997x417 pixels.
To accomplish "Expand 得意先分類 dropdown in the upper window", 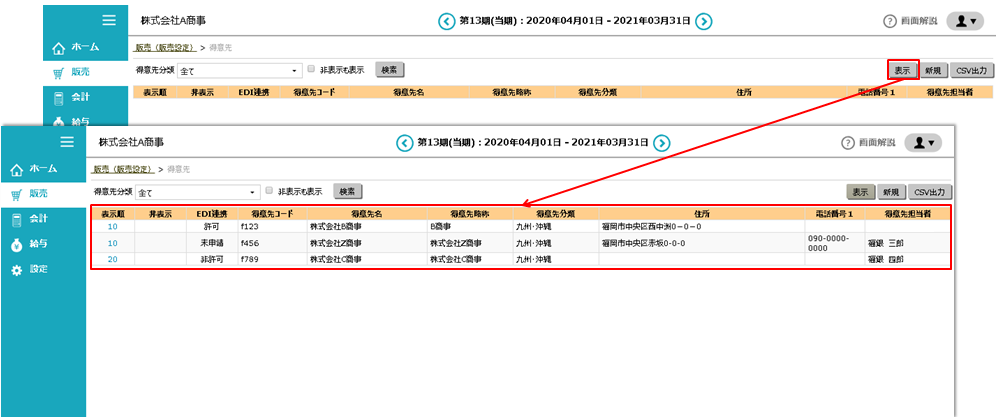I will point(294,71).
